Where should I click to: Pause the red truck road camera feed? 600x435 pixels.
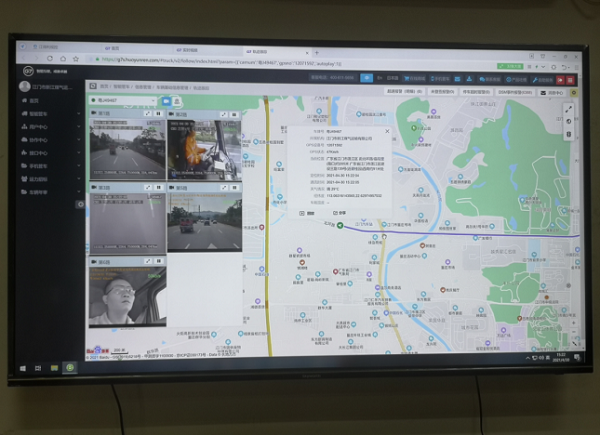pyautogui.click(x=235, y=187)
